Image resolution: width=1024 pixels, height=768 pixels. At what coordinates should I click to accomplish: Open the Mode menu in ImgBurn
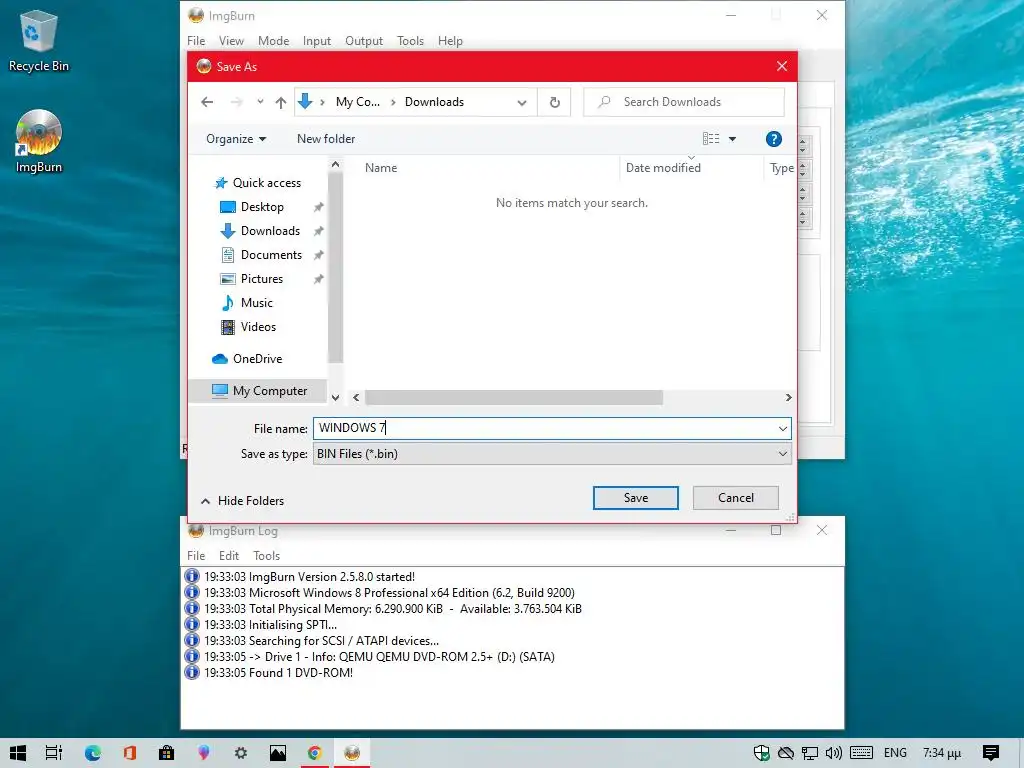pyautogui.click(x=273, y=40)
